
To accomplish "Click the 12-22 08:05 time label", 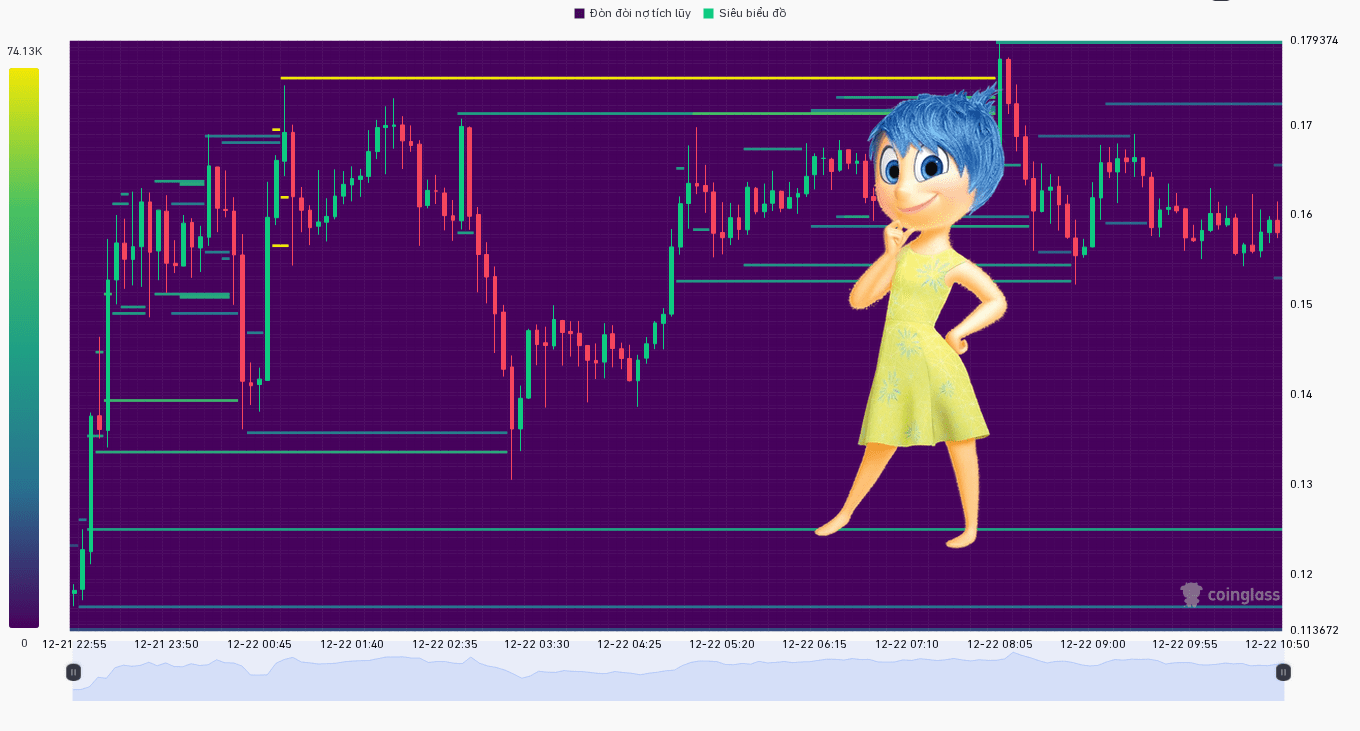I will (x=1000, y=644).
